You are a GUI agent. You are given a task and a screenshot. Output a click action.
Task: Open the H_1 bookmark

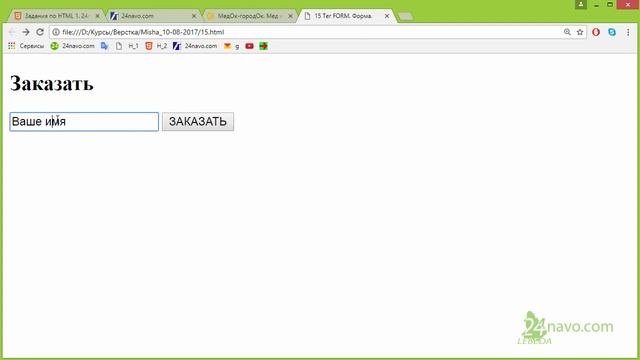pos(127,46)
